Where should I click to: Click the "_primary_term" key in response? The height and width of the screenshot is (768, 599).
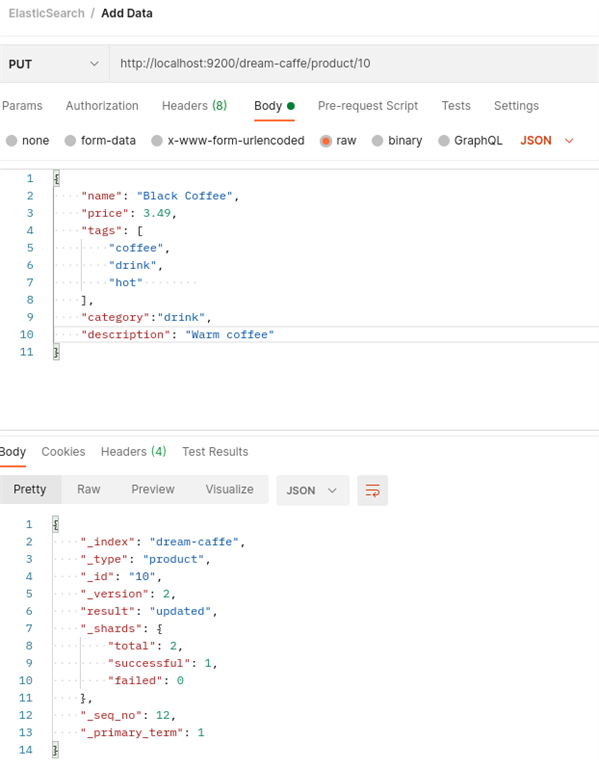[x=132, y=733]
